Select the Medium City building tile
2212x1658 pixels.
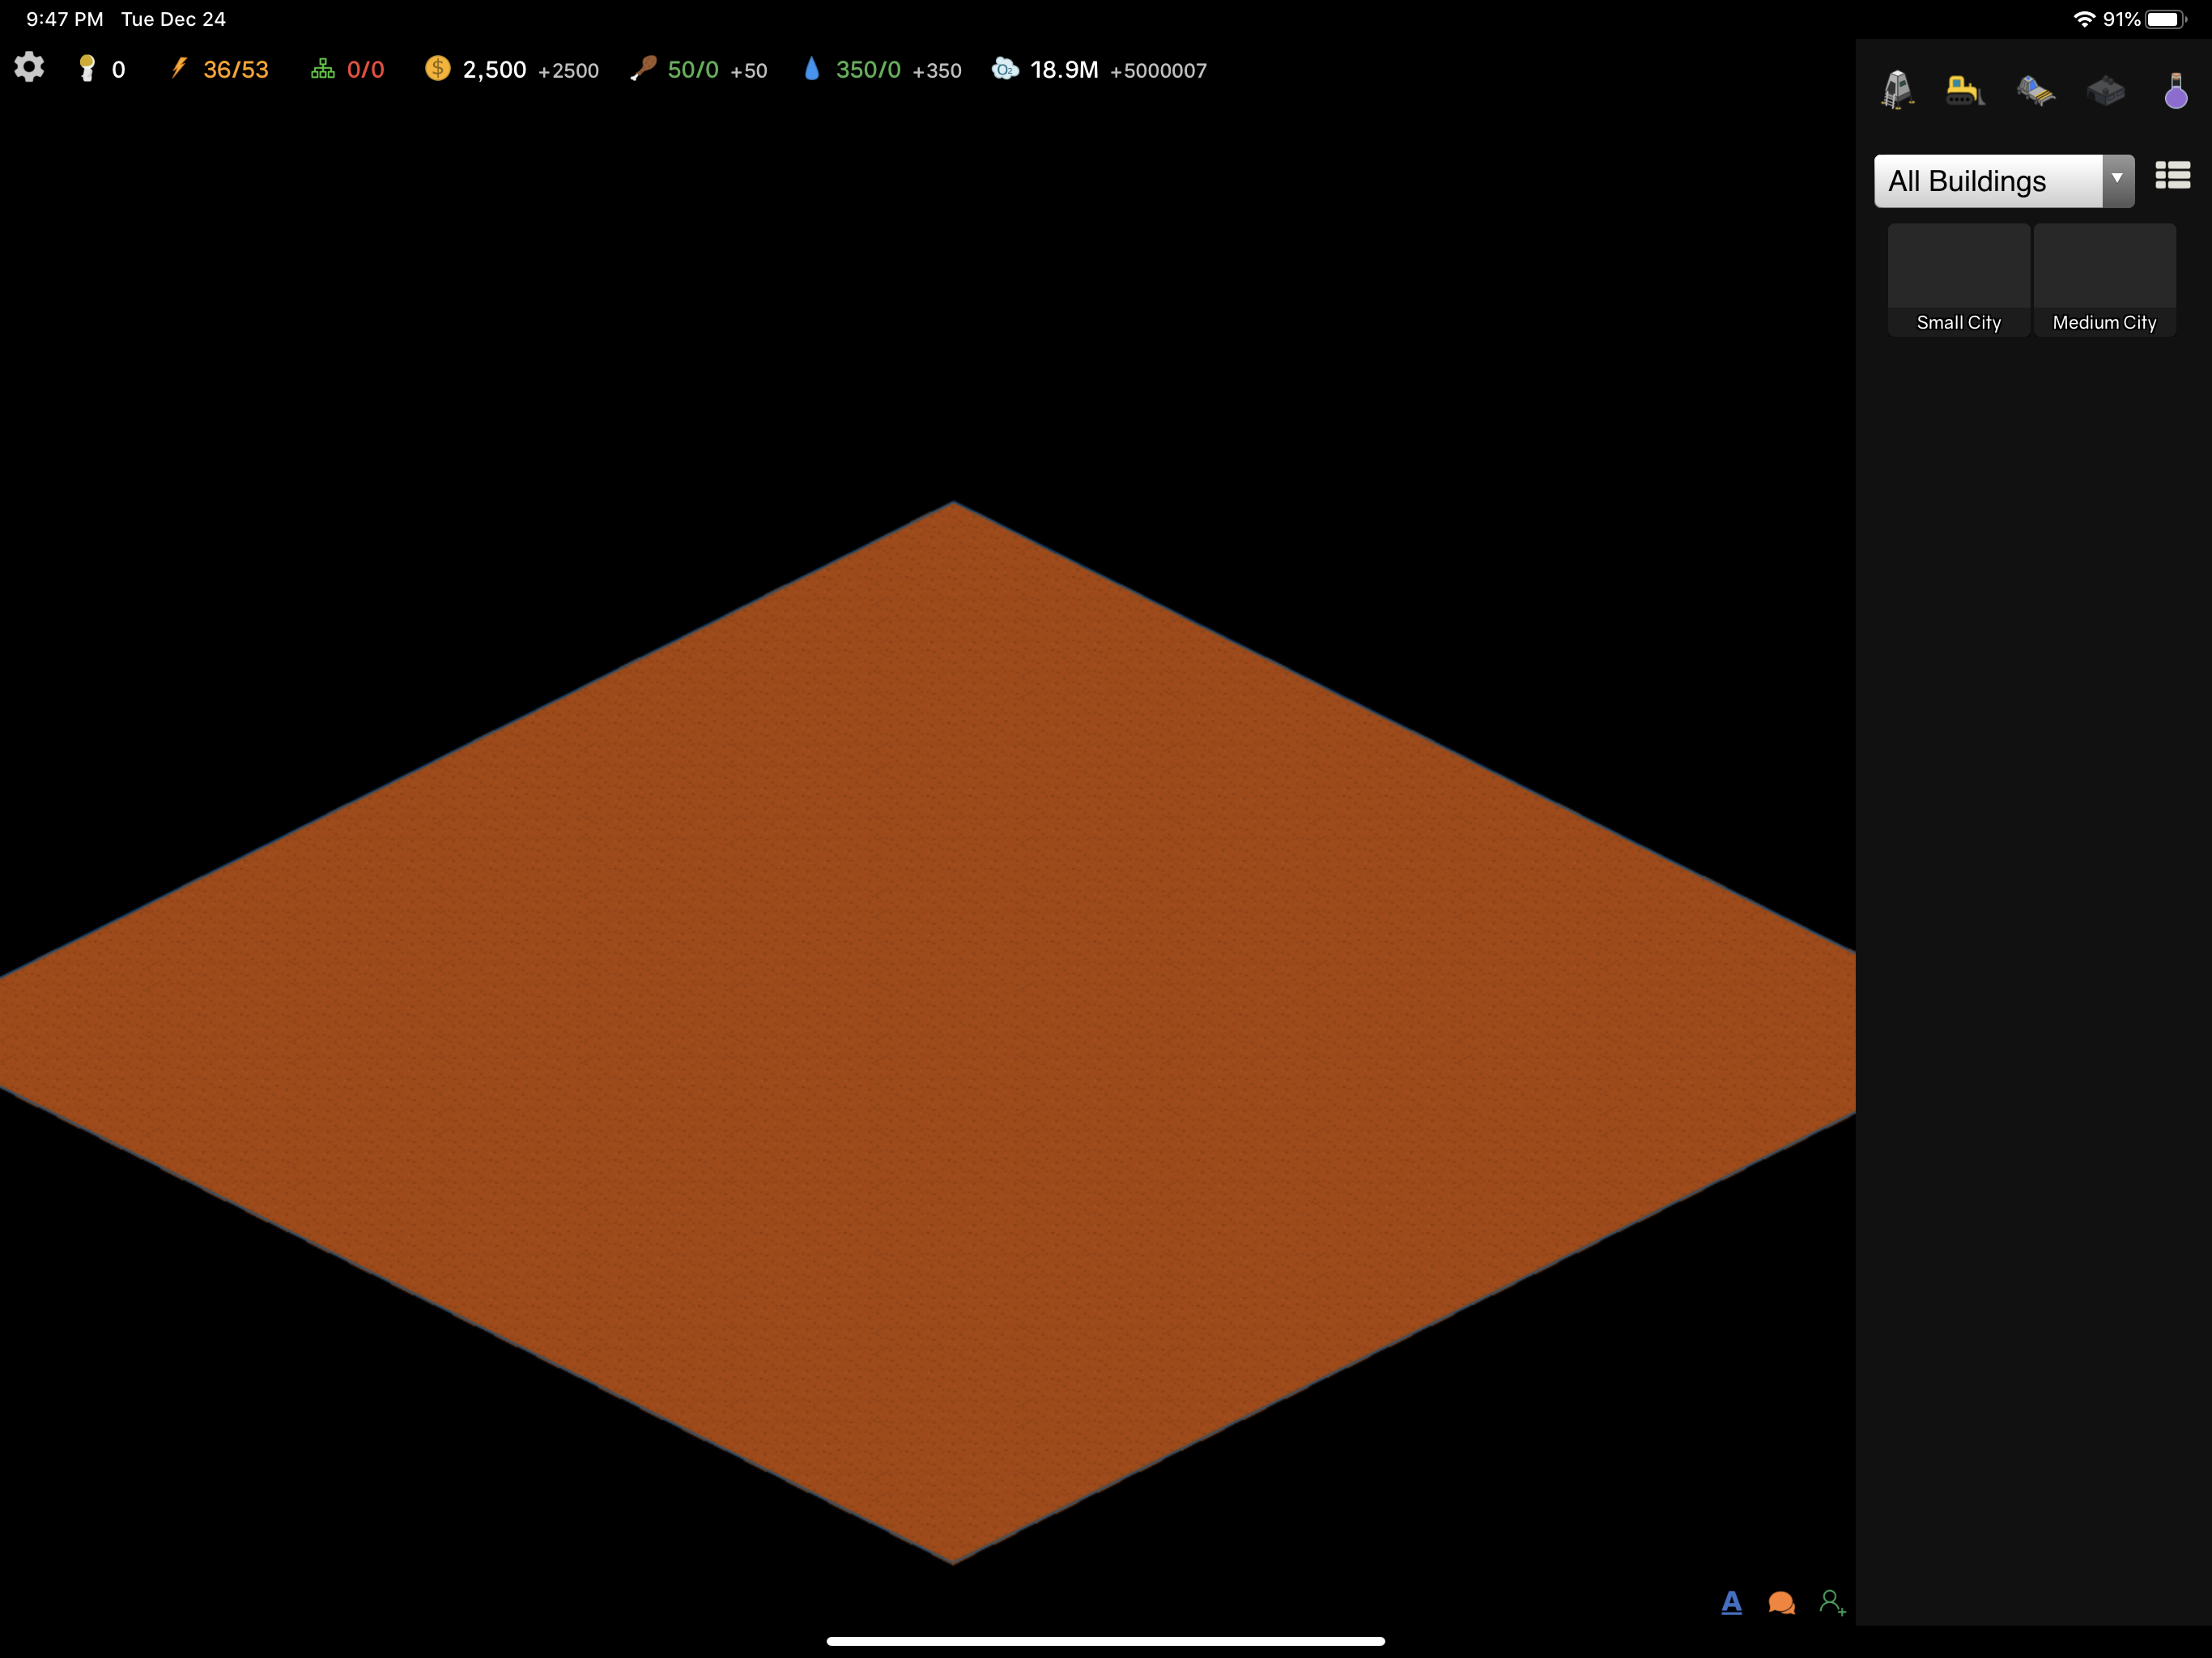[x=2104, y=280]
